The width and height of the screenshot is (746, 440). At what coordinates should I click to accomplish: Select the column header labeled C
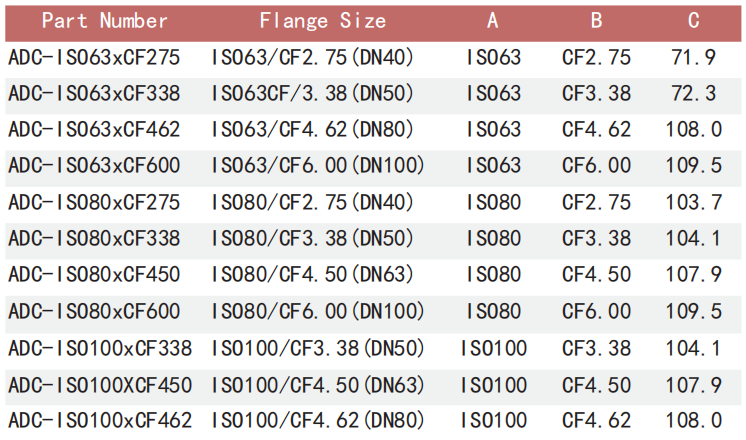click(692, 21)
